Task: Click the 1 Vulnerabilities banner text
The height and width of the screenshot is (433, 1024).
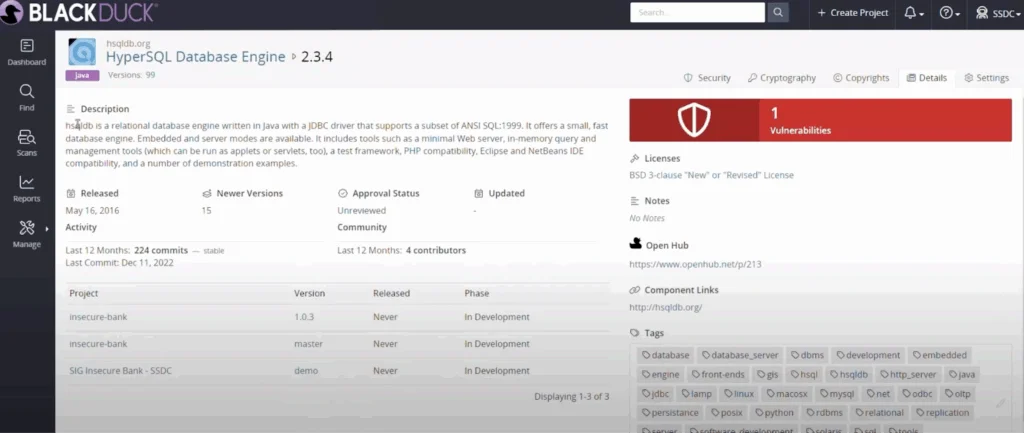Action: tap(800, 121)
